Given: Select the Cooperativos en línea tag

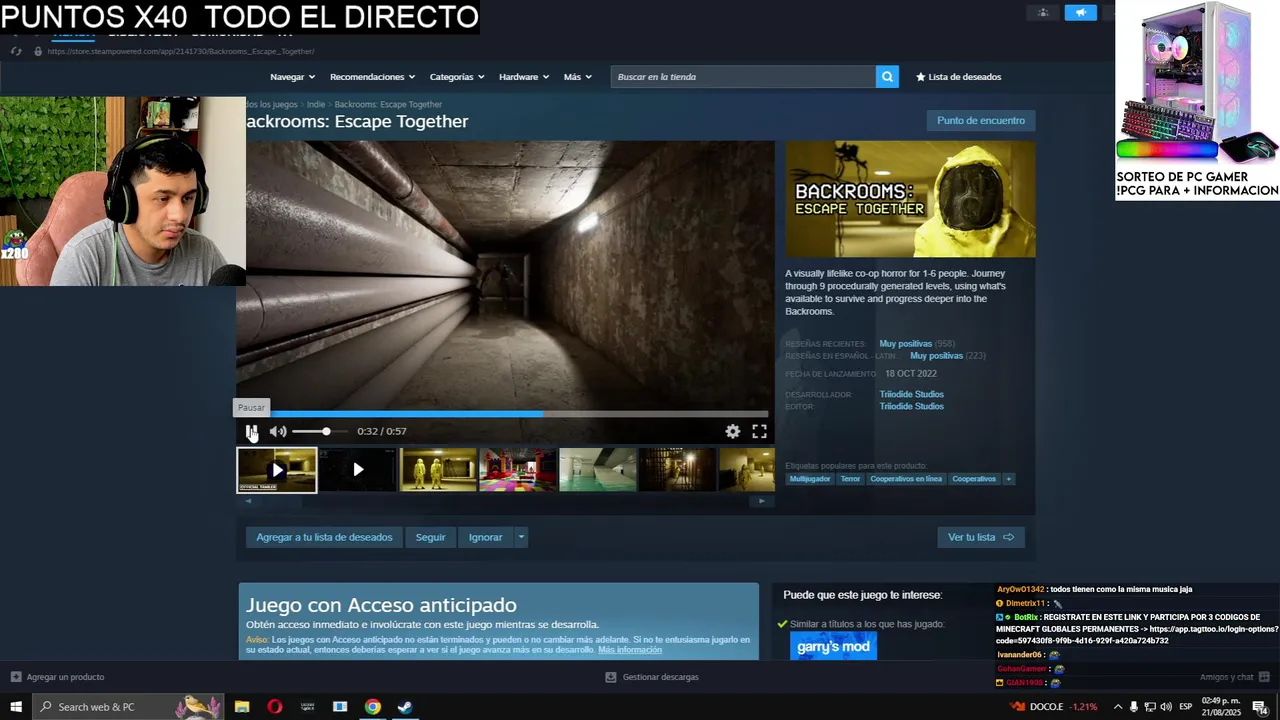Looking at the screenshot, I should (906, 479).
